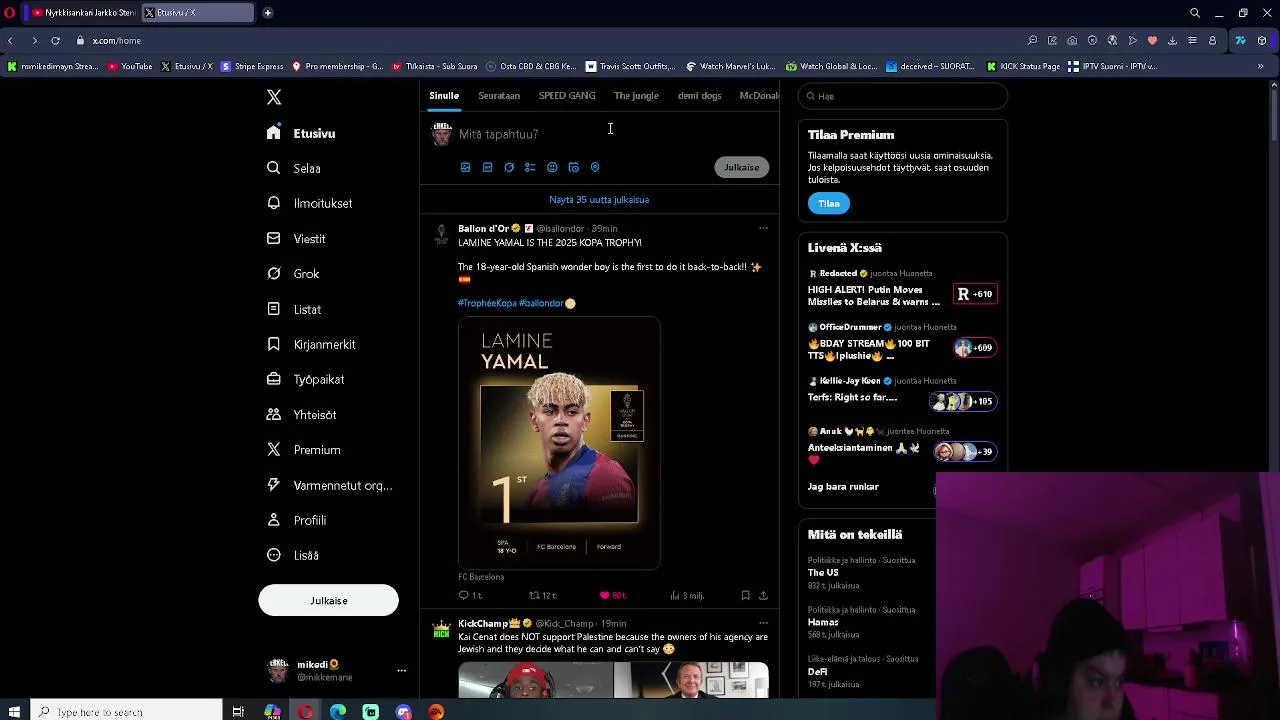Schedule post via calendar icon
Viewport: 1280px width, 720px height.
click(573, 167)
